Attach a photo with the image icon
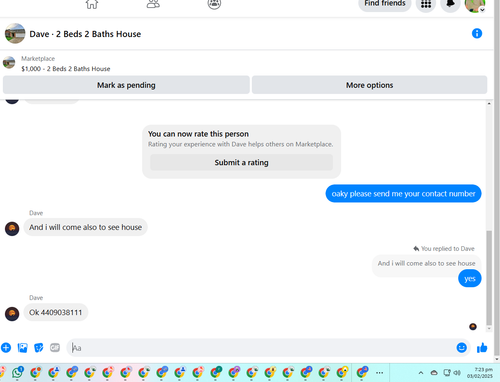This screenshot has height=382, width=500. [x=22, y=348]
